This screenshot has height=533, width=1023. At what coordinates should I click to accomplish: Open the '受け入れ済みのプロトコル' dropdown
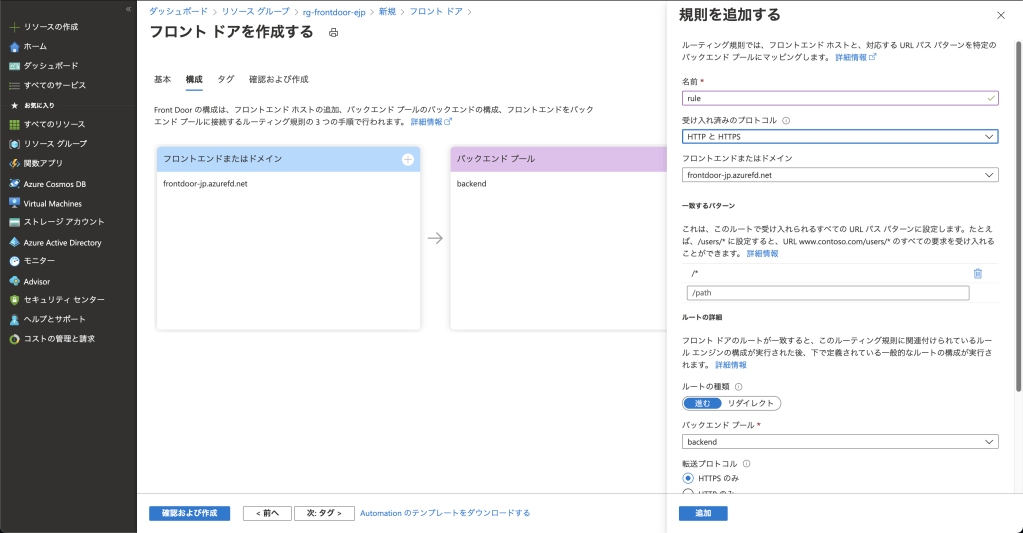pyautogui.click(x=840, y=136)
